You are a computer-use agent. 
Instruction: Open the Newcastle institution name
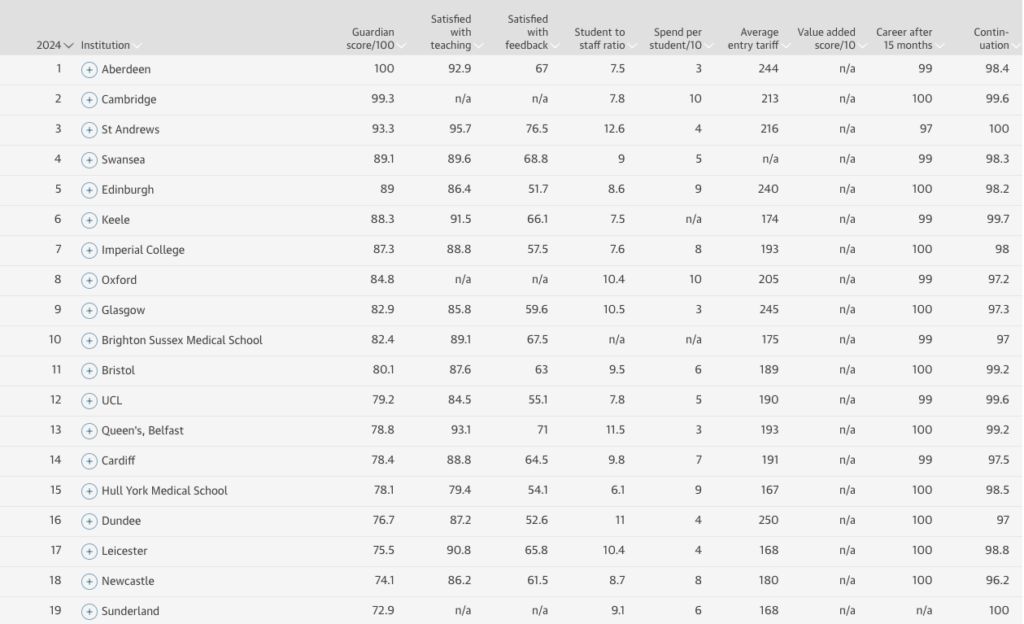128,581
